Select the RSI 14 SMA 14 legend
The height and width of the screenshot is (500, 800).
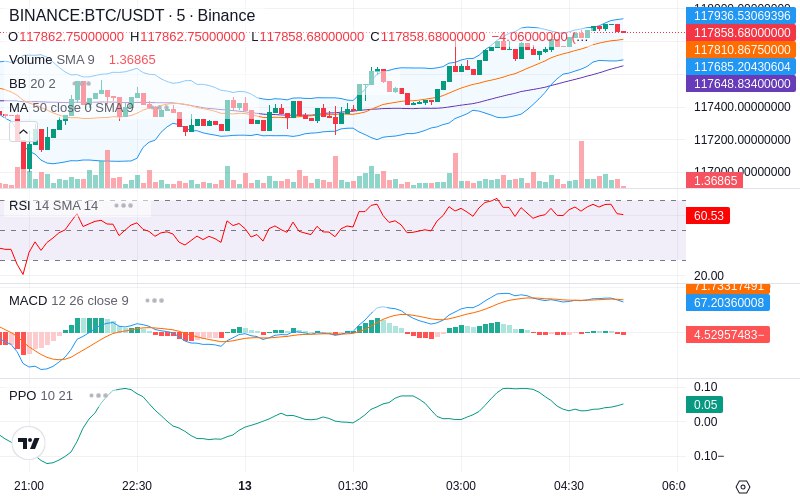click(54, 206)
